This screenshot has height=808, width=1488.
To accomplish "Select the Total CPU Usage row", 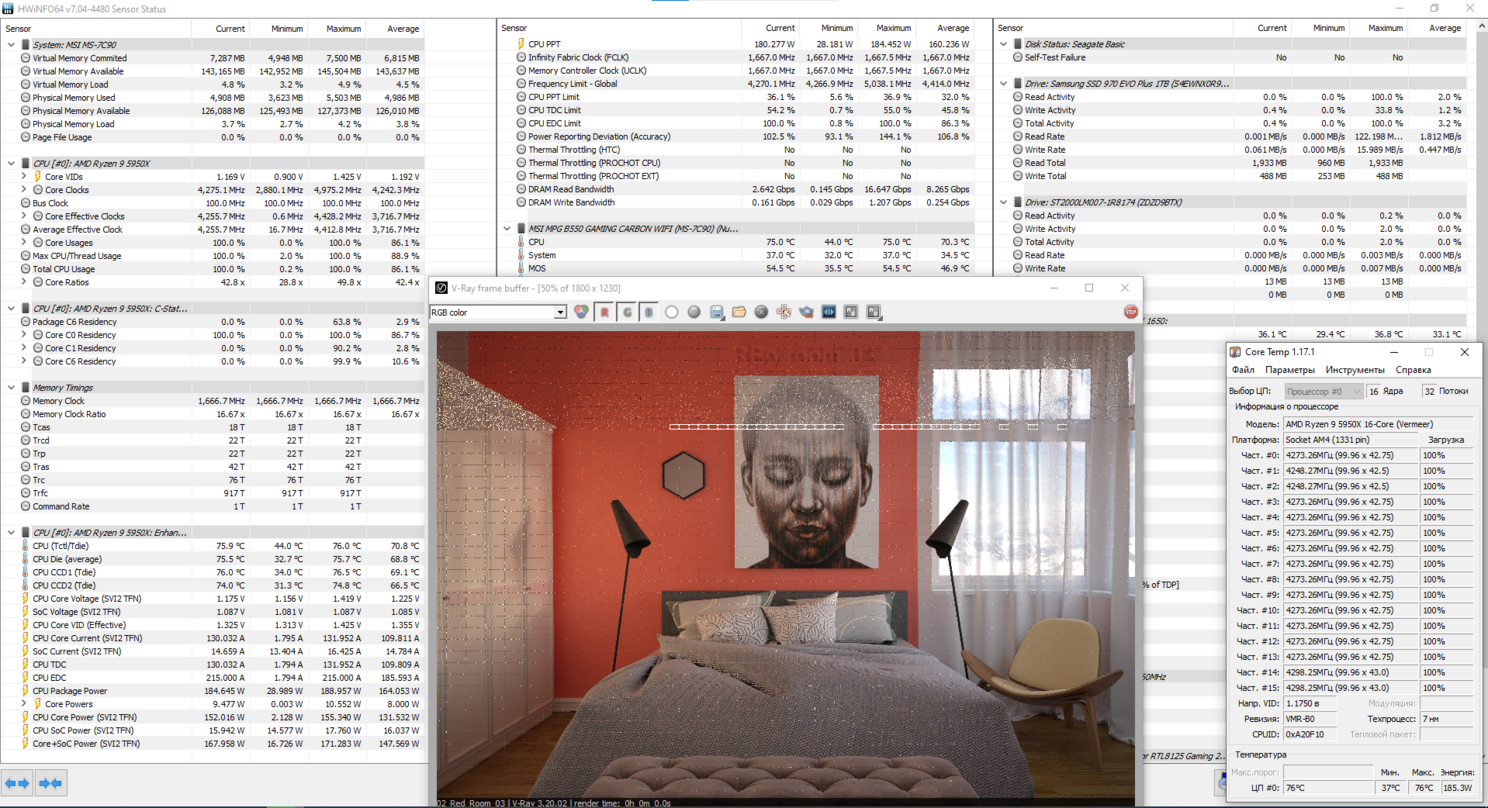I will pos(213,269).
